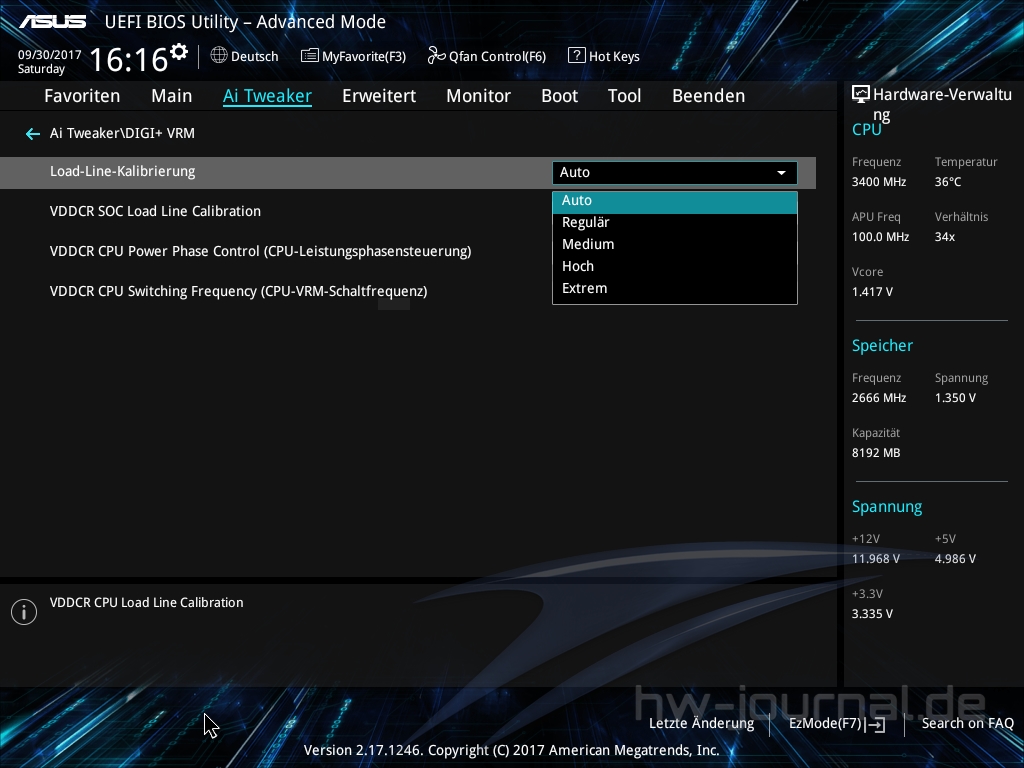This screenshot has width=1024, height=768.
Task: Choose Medium from the dropdown list
Action: 675,244
